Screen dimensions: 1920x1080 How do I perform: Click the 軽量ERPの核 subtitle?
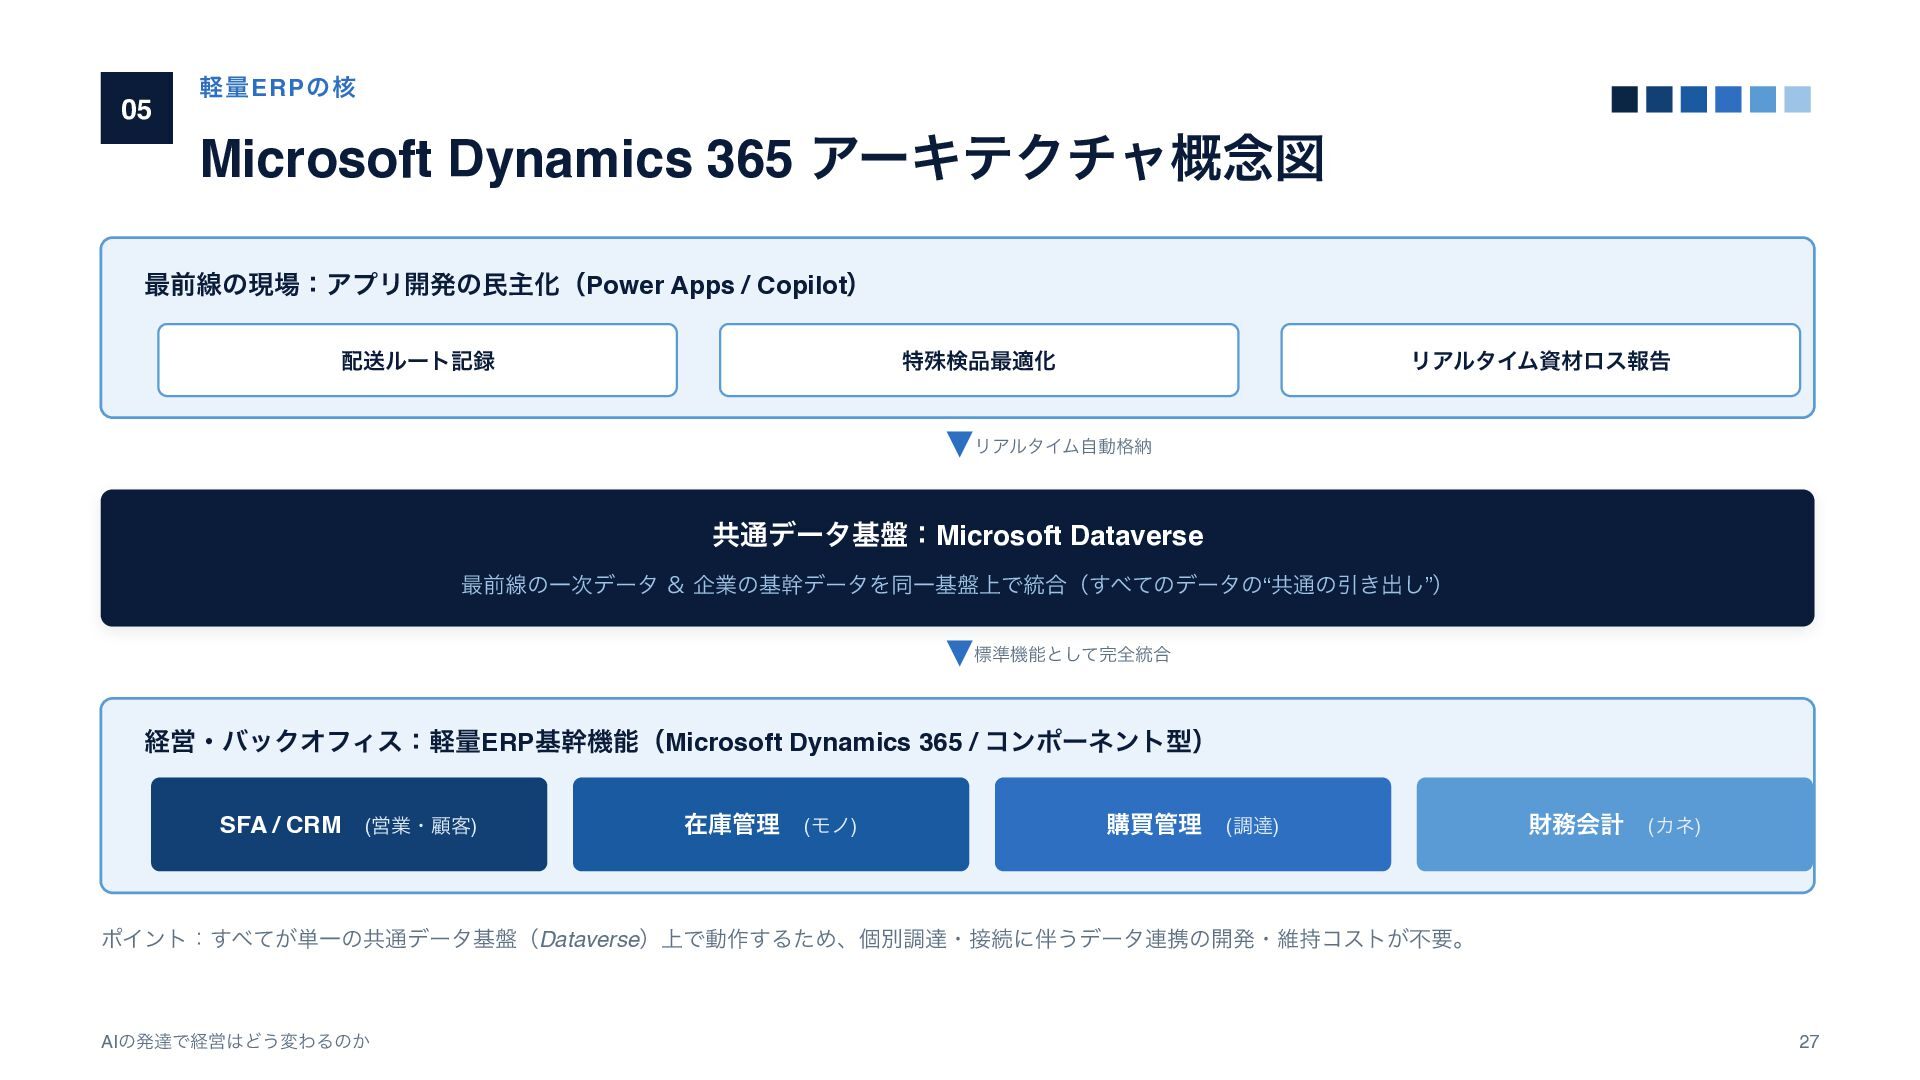coord(278,87)
